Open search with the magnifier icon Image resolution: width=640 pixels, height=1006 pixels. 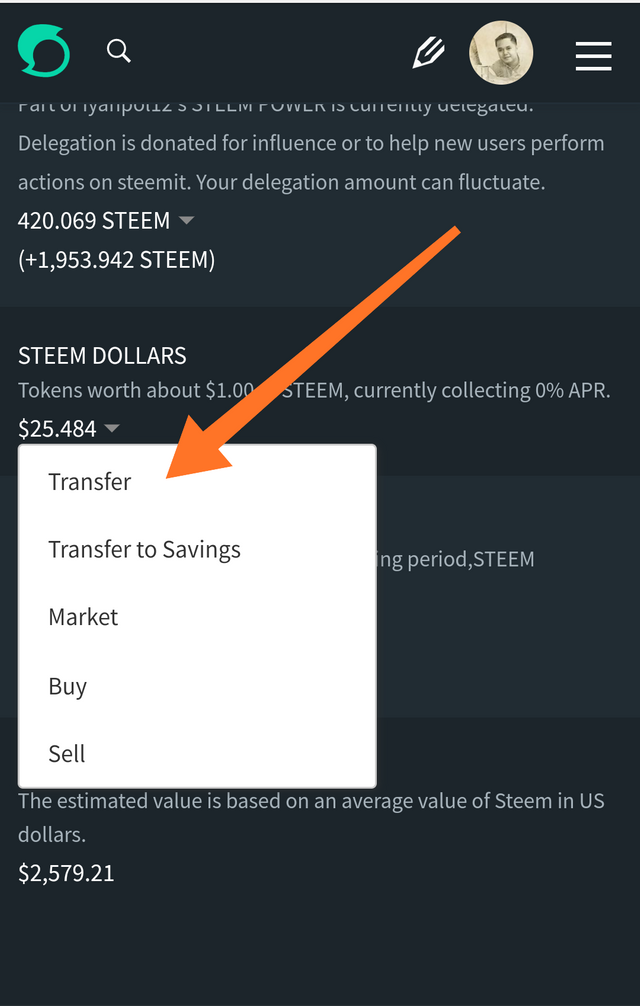click(119, 51)
